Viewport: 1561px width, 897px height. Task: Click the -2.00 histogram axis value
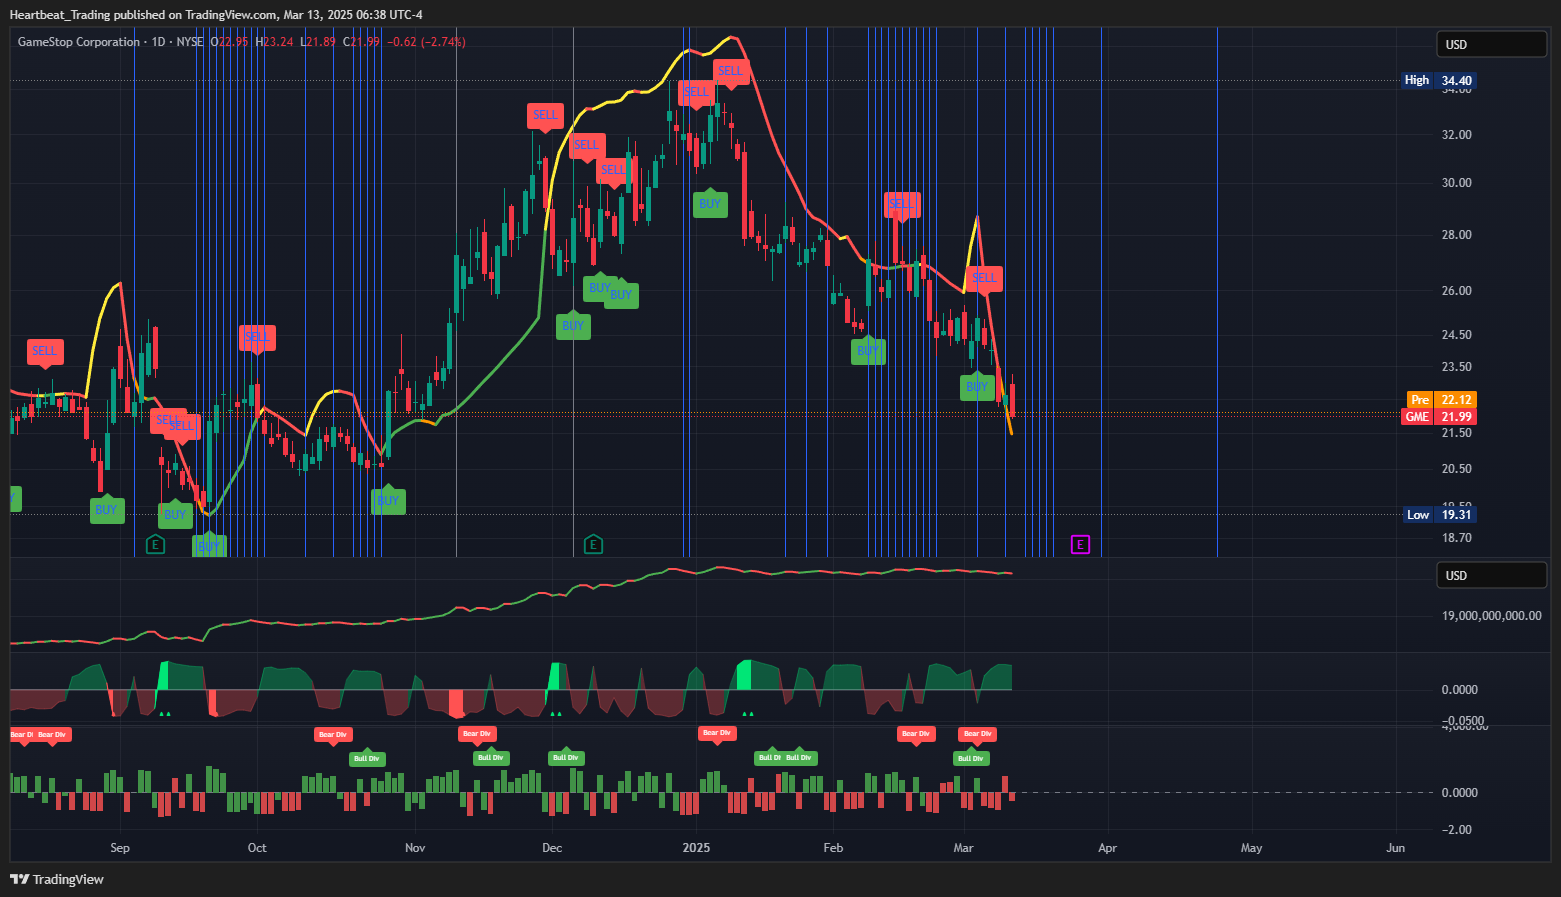click(1457, 830)
